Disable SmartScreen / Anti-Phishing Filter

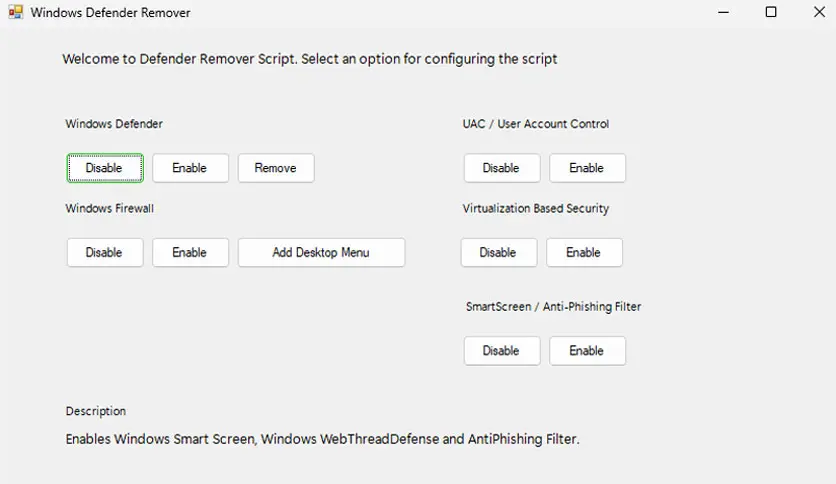tap(501, 350)
